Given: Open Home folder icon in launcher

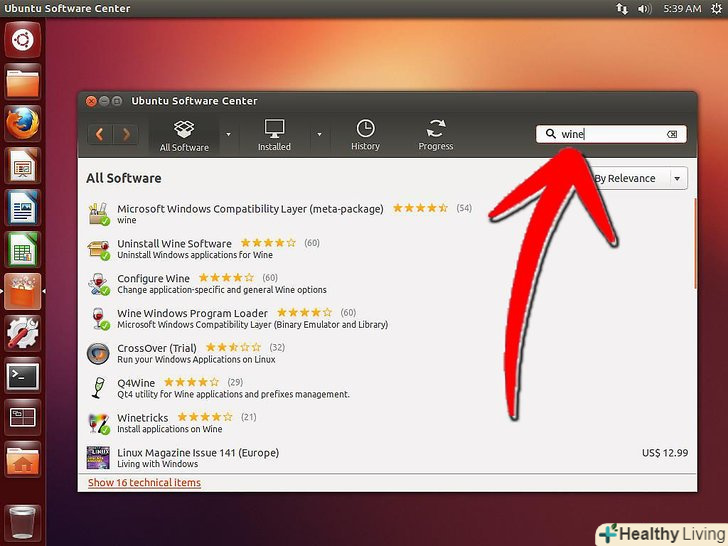Looking at the screenshot, I should click(x=22, y=459).
